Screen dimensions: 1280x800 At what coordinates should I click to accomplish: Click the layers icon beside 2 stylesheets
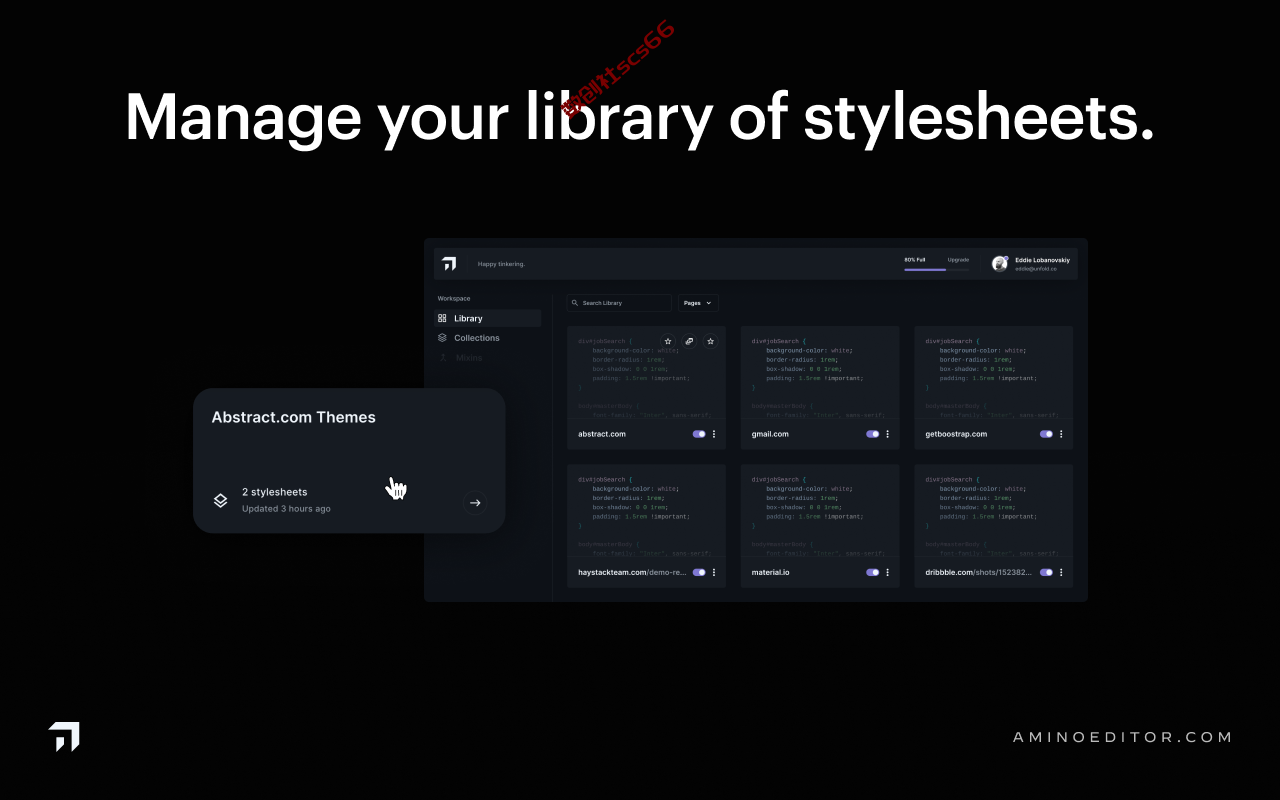point(220,500)
